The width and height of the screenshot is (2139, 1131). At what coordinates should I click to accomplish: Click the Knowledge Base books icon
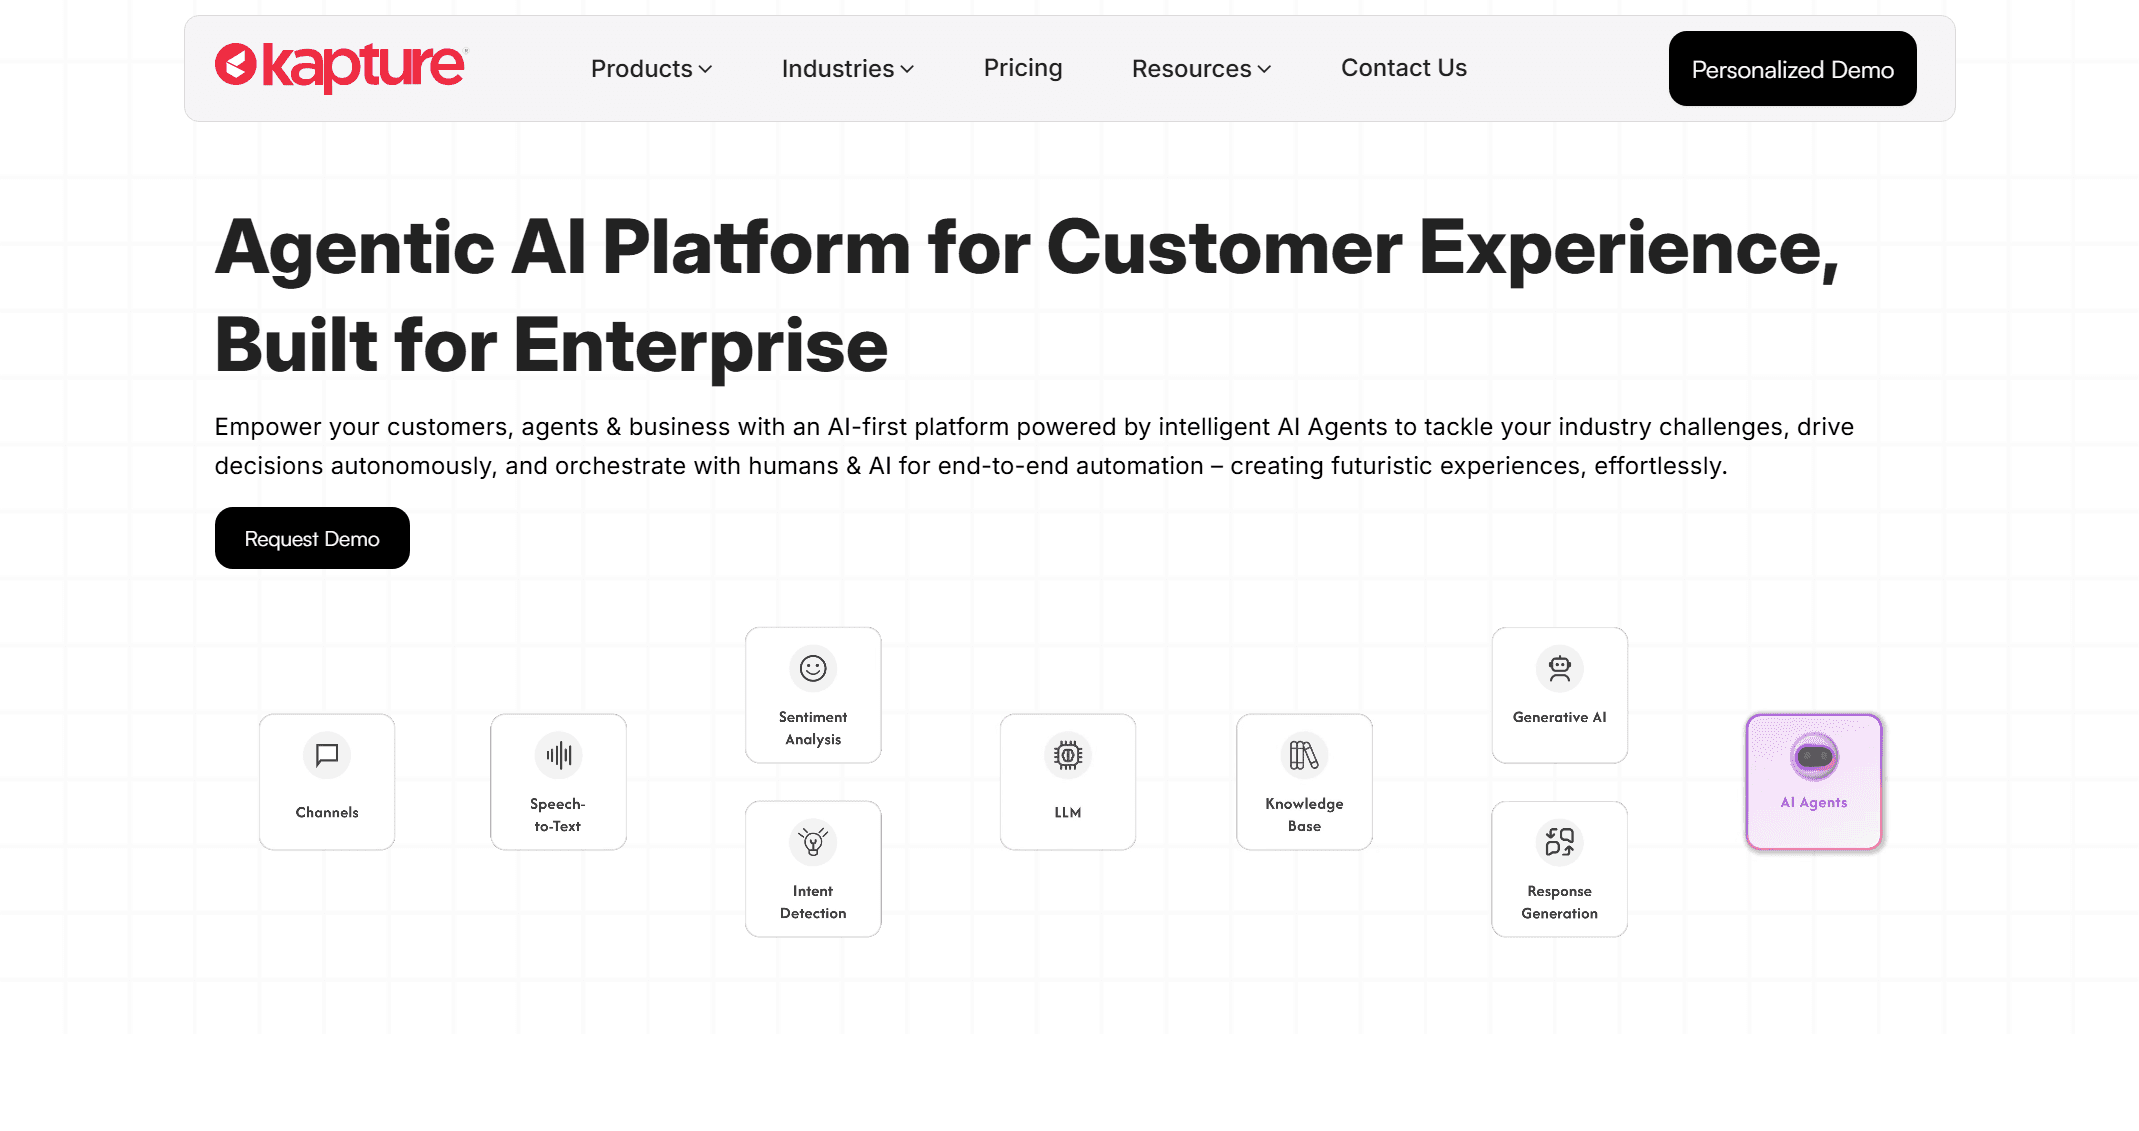[1304, 755]
